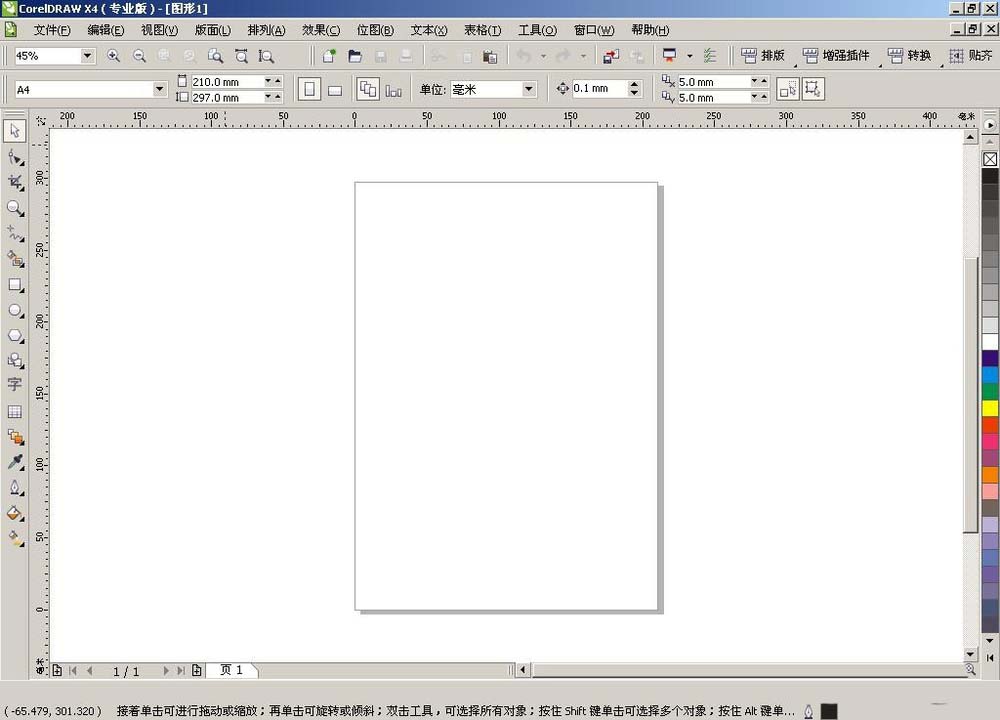Viewport: 1000px width, 720px height.
Task: Set page to landscape orientation
Action: click(335, 90)
